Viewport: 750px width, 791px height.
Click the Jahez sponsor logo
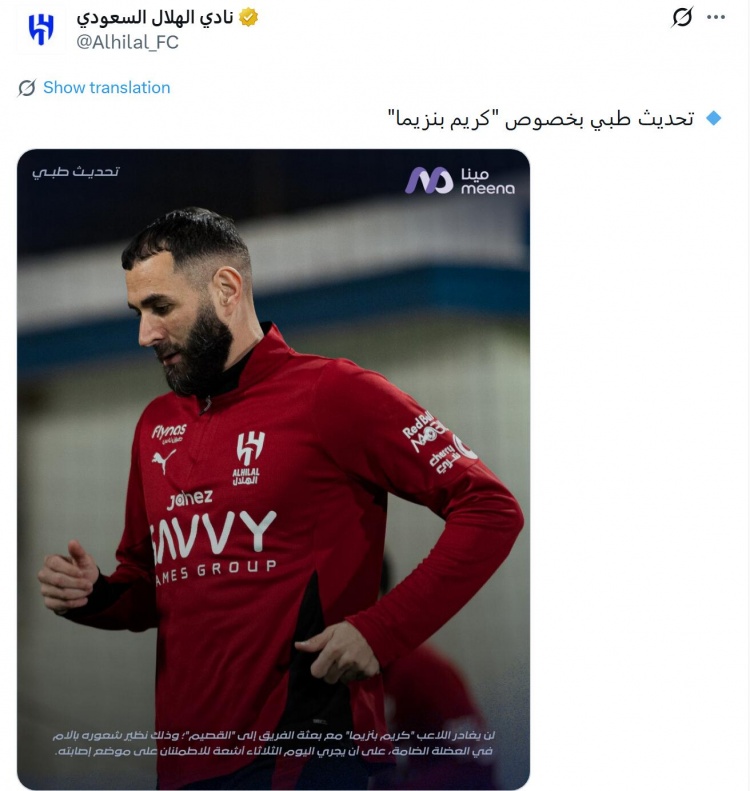pyautogui.click(x=190, y=499)
